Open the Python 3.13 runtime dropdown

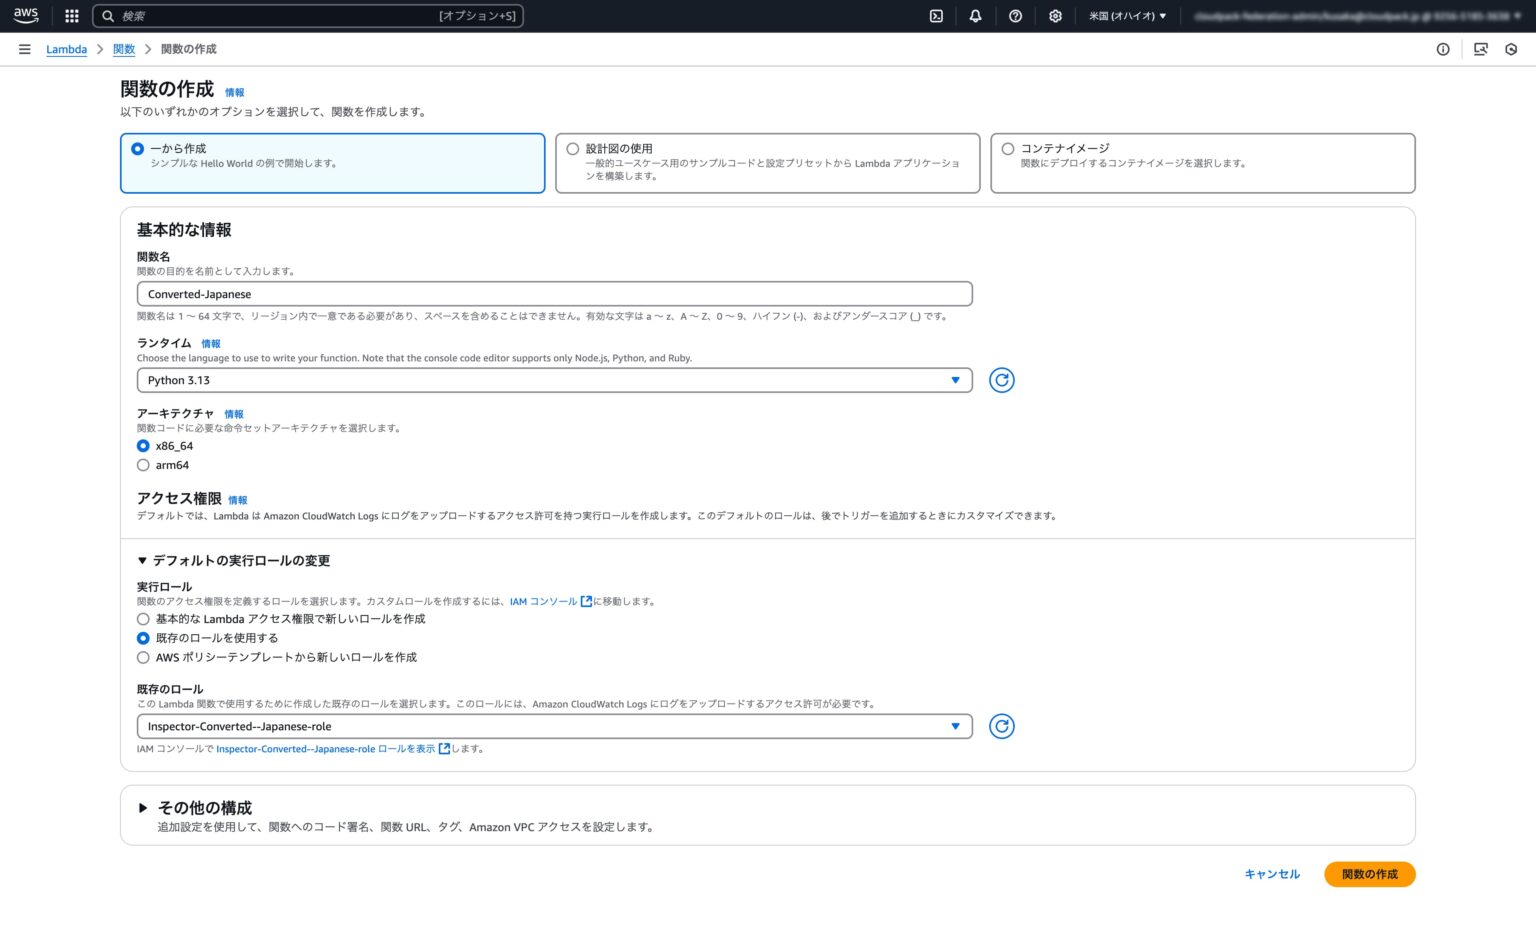[554, 380]
